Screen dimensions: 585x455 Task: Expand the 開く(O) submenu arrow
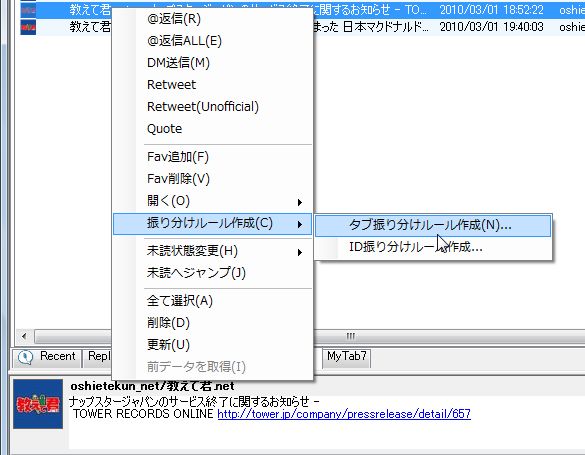300,202
